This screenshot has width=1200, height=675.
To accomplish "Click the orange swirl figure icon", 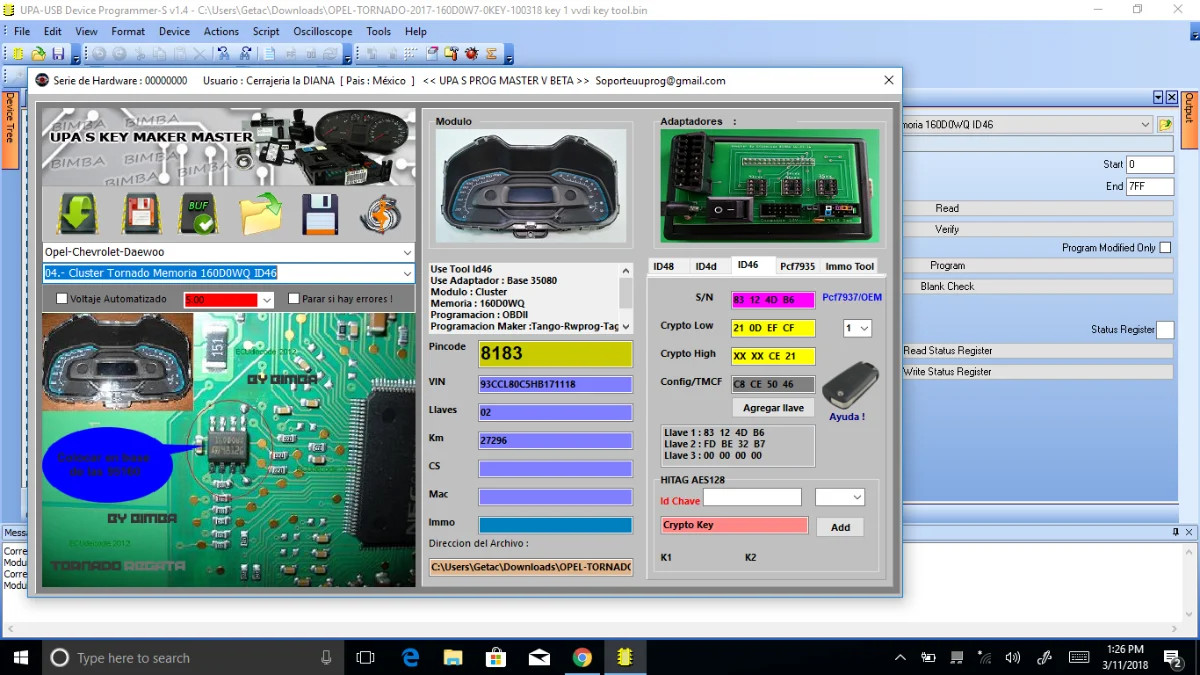I will click(380, 213).
